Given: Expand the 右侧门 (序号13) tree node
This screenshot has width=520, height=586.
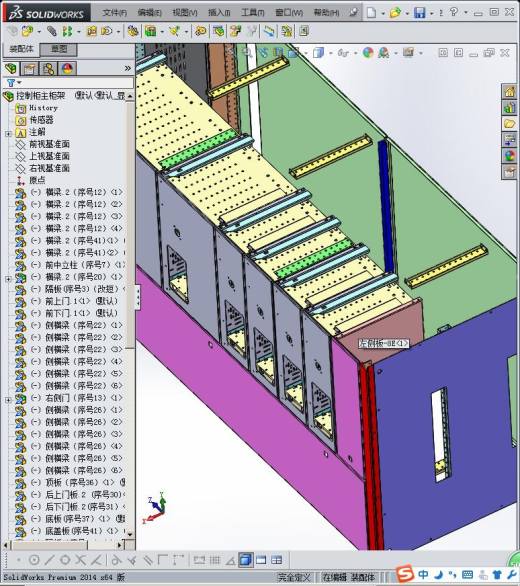Looking at the screenshot, I should pyautogui.click(x=8, y=400).
